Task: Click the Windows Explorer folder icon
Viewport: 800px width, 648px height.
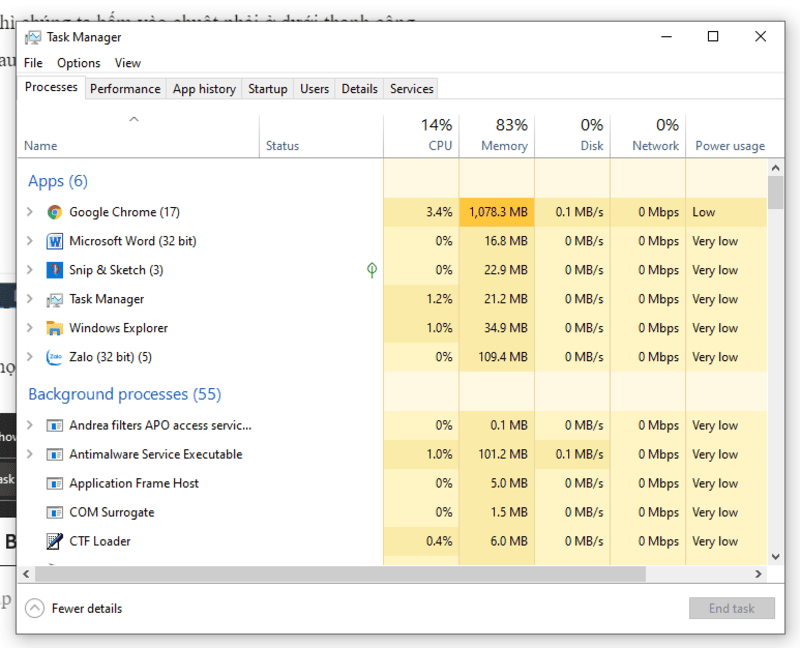Action: 54,328
